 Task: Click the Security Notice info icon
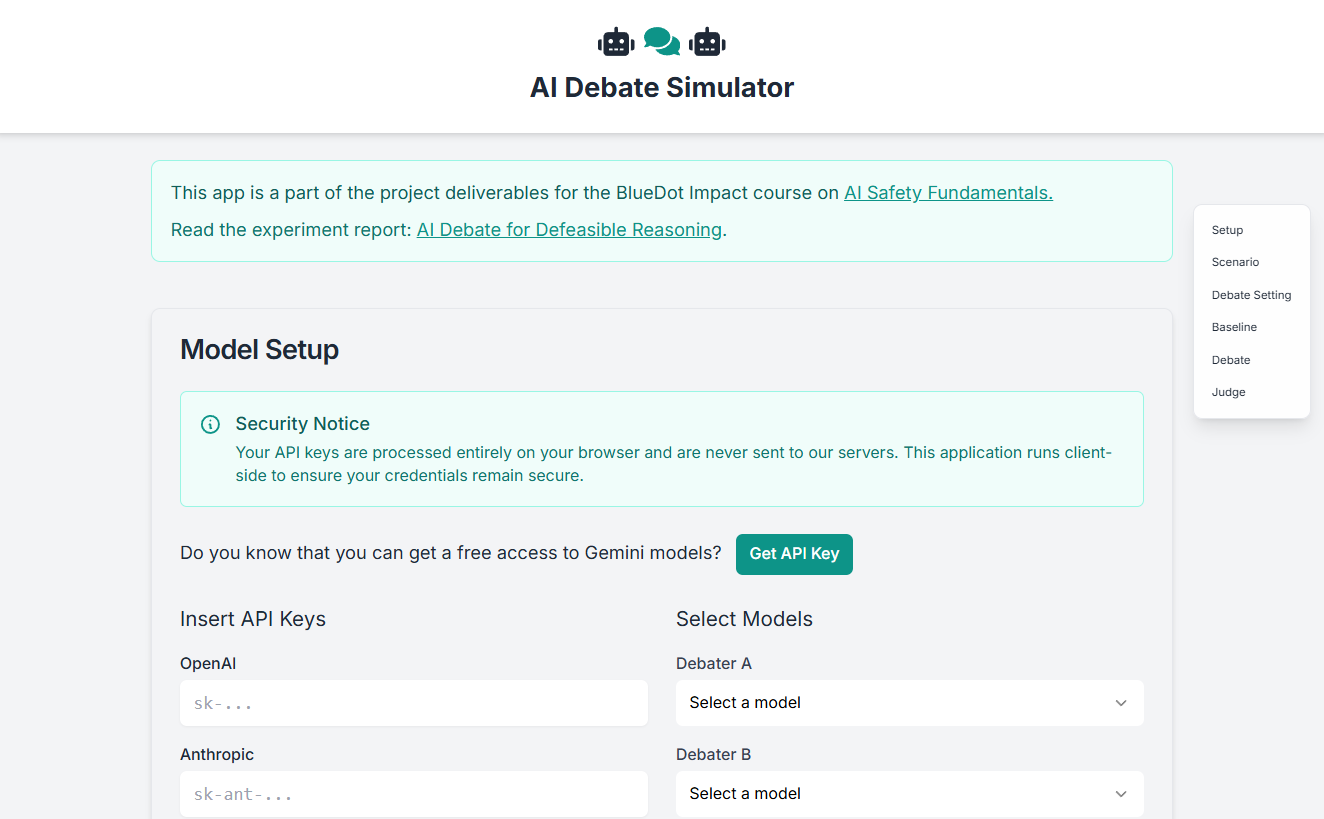(210, 424)
